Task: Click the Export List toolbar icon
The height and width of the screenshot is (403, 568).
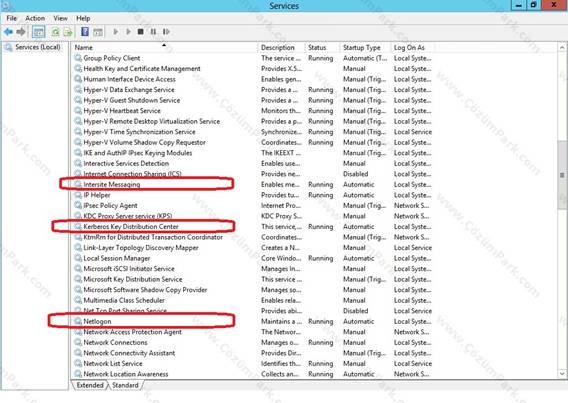Action: click(x=68, y=32)
